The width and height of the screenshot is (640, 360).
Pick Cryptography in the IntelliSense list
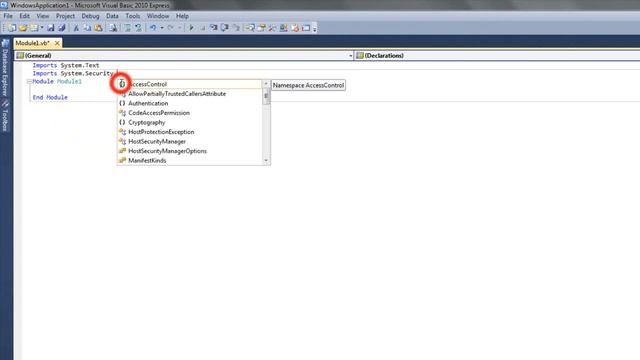click(x=189, y=122)
